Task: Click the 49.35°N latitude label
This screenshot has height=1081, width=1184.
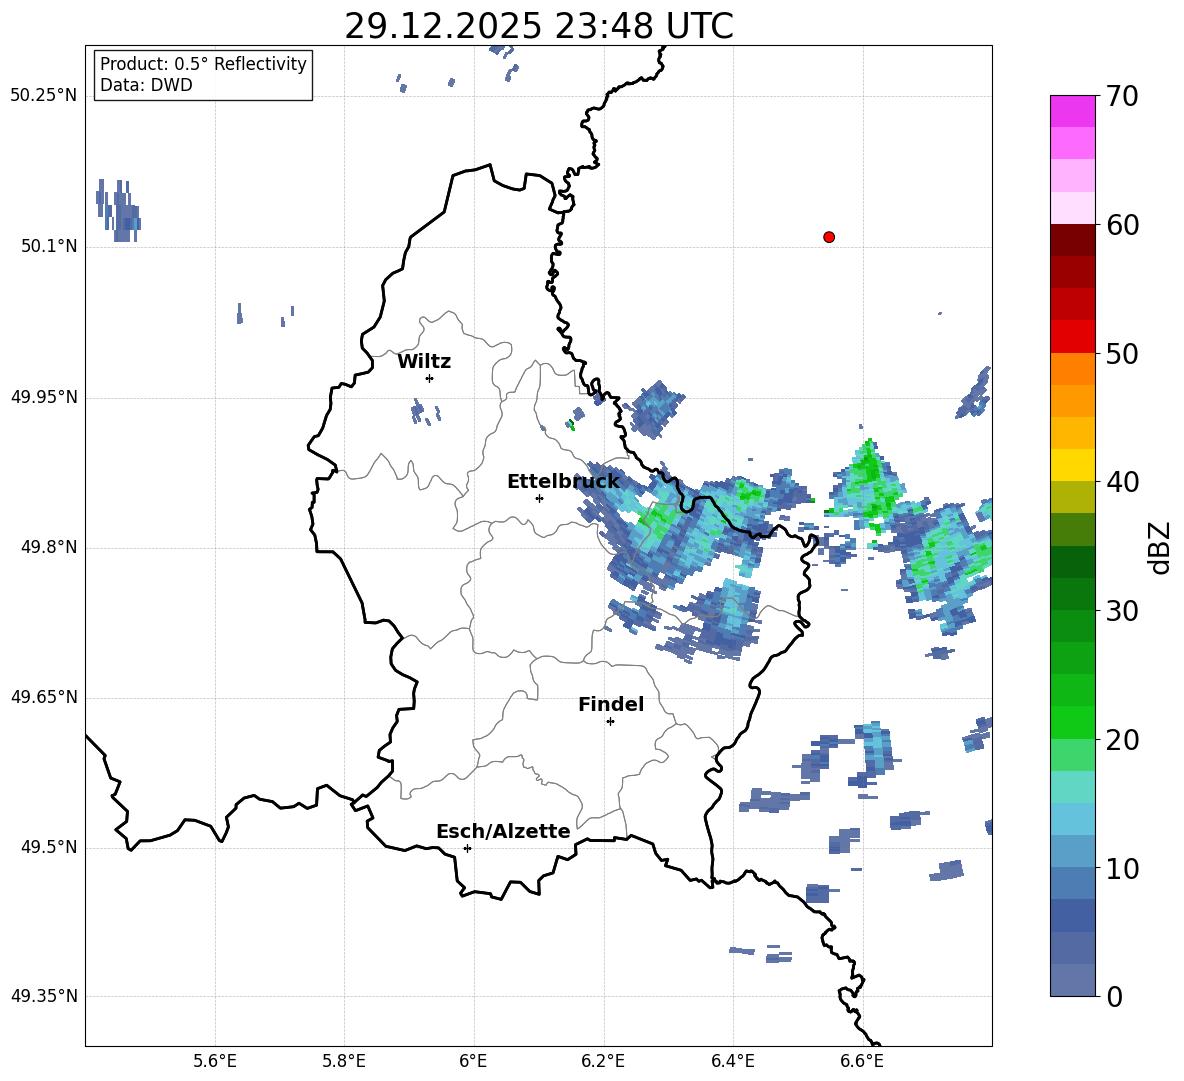Action: (x=44, y=996)
